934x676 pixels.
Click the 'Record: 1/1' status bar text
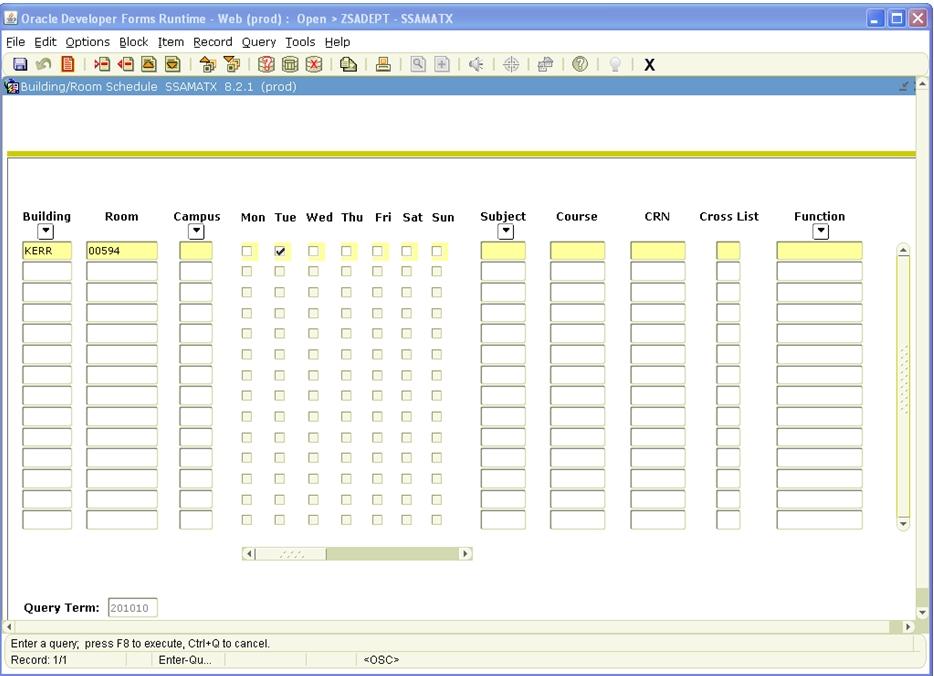[x=39, y=660]
